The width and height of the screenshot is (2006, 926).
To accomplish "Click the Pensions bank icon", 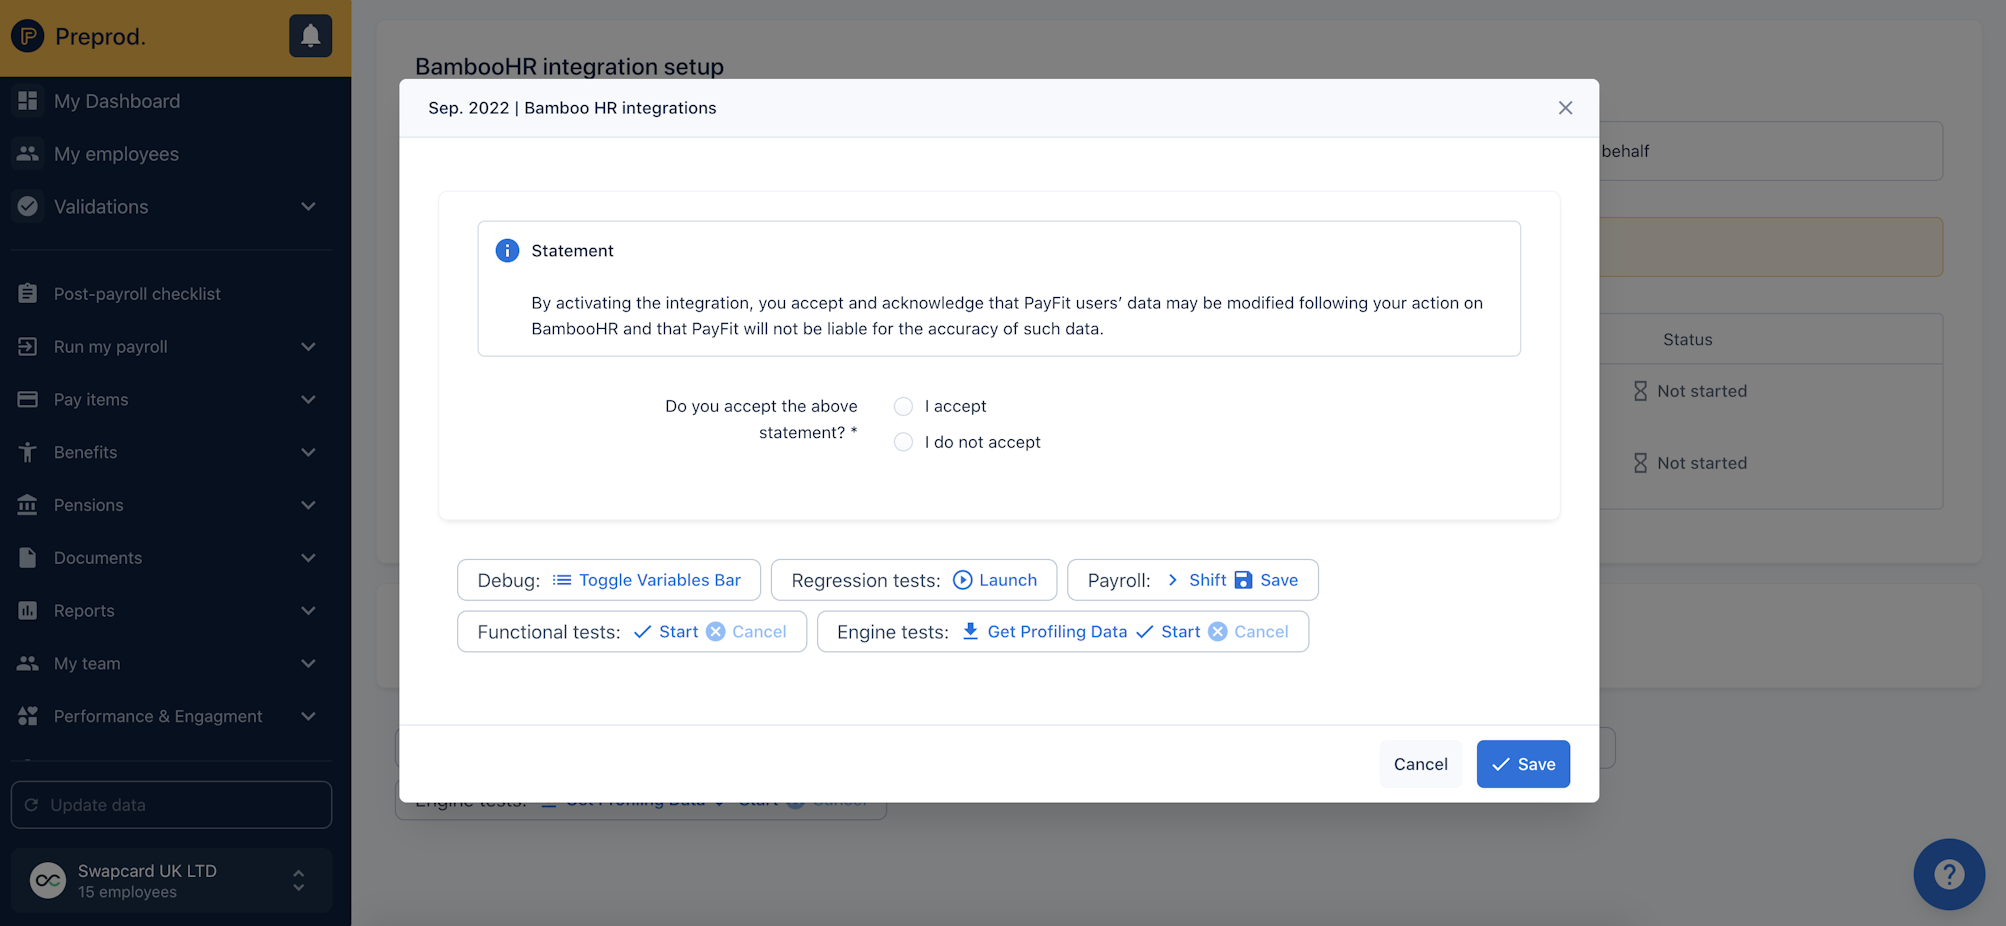I will click(x=28, y=505).
